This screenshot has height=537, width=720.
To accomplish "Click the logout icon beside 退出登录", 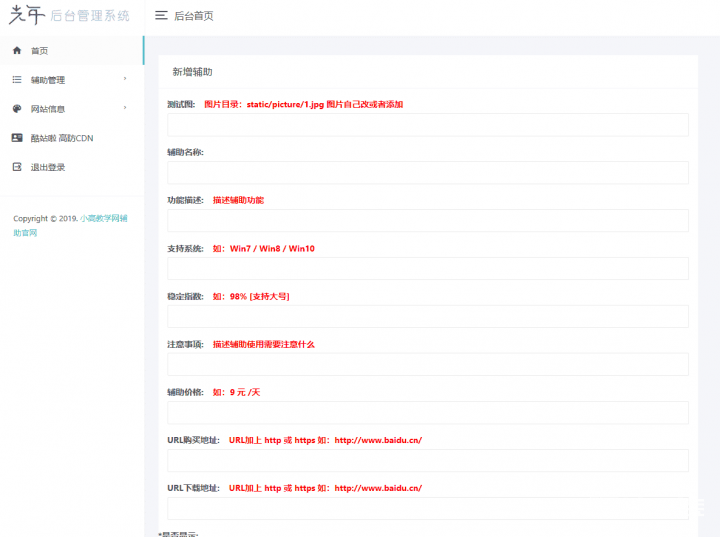I will (17, 167).
